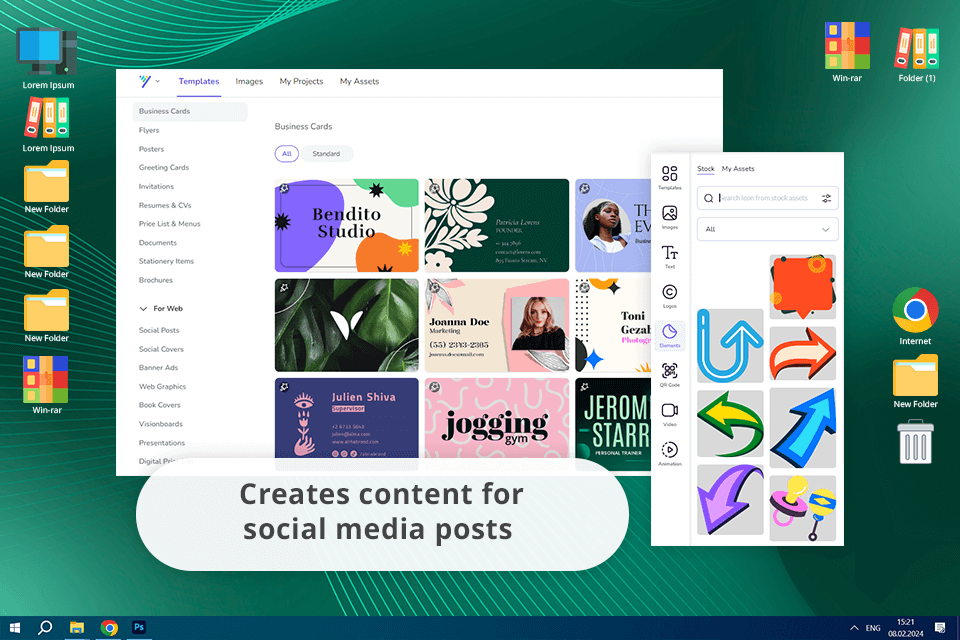Click the app logo at top left
Screen dimensions: 960x640
click(x=144, y=81)
